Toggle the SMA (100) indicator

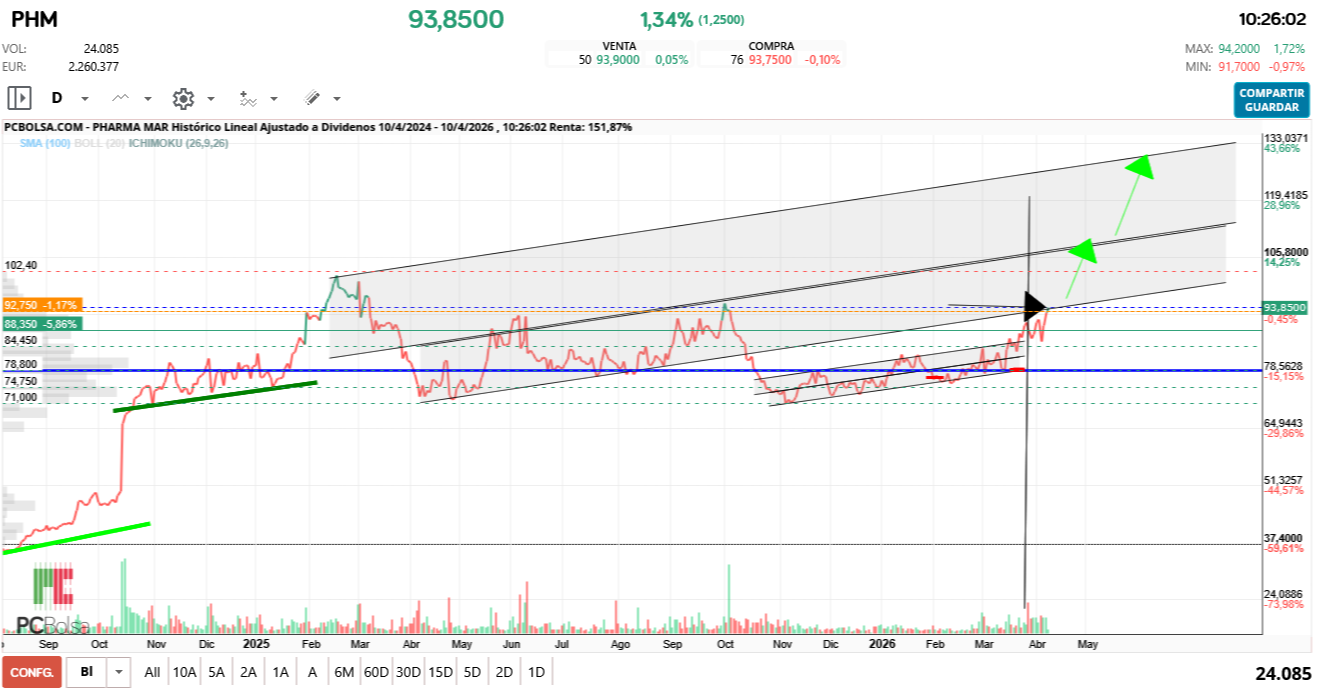pyautogui.click(x=43, y=143)
